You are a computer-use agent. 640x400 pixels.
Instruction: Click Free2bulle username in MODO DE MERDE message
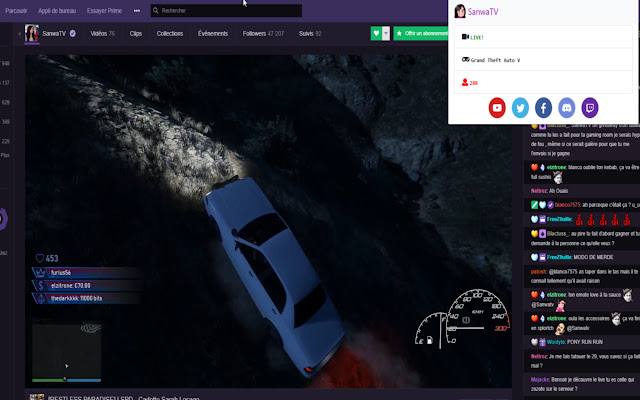[559, 257]
